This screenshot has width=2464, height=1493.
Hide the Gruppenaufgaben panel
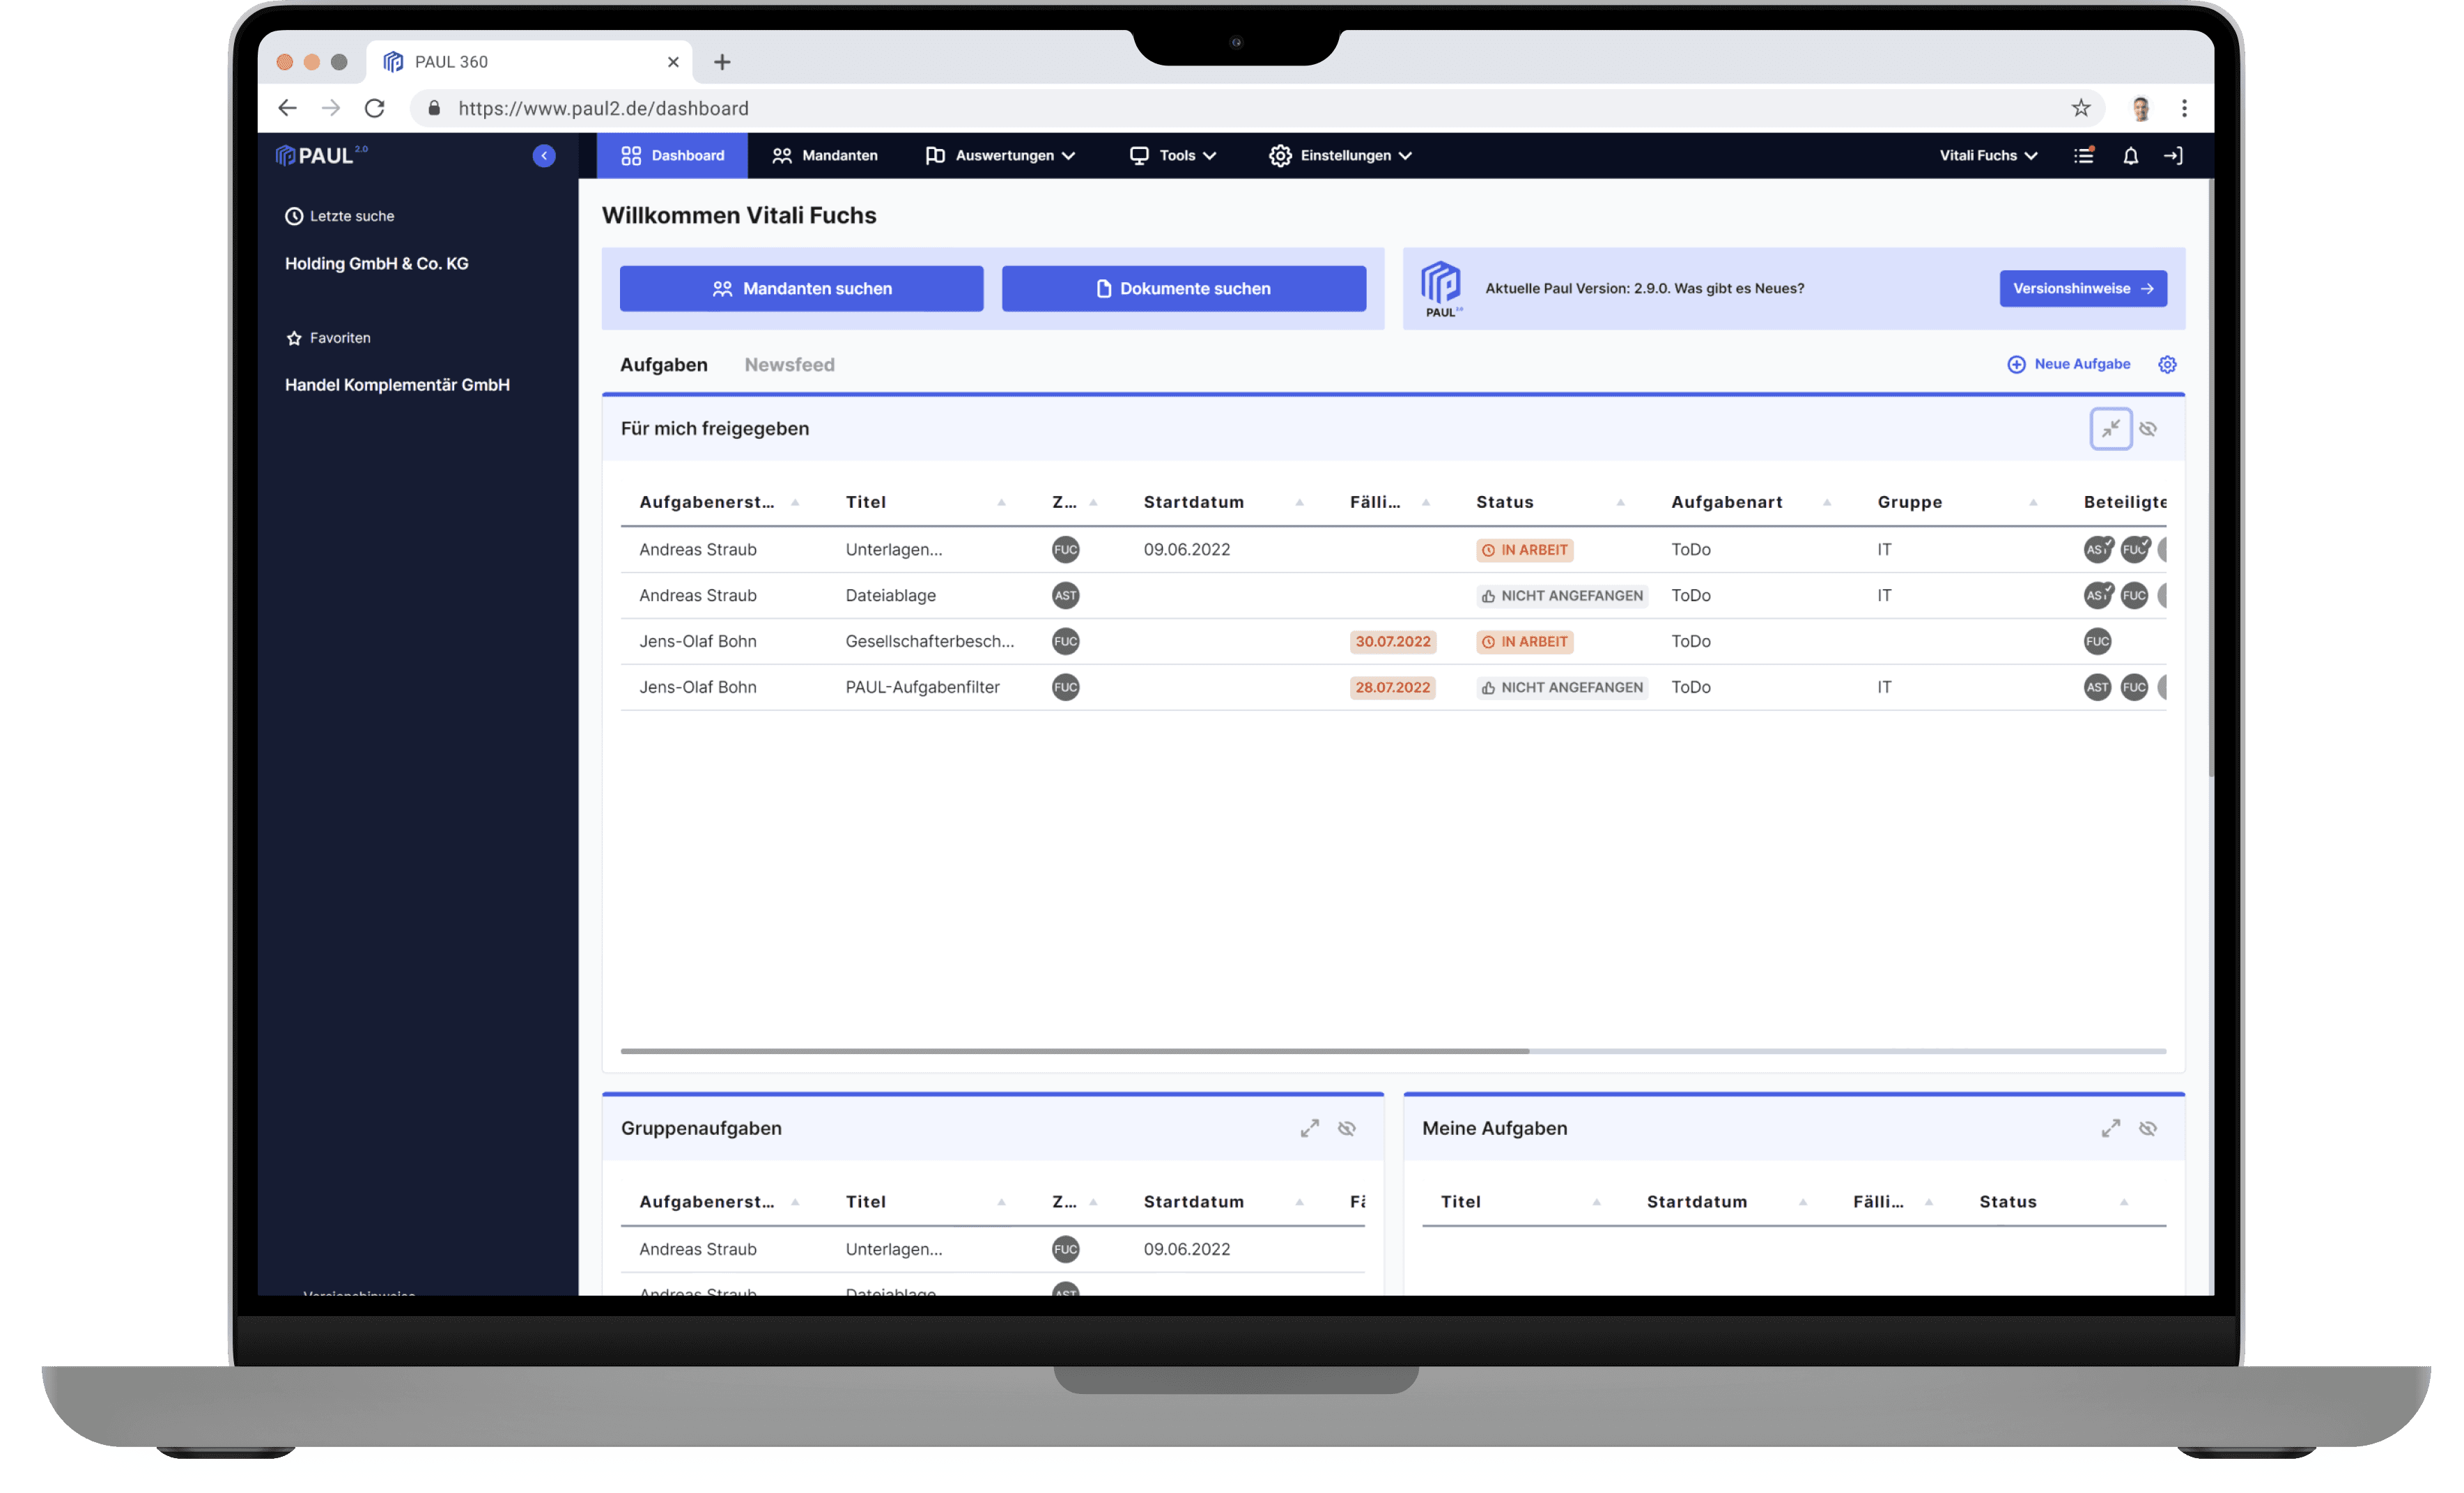[x=1347, y=1128]
